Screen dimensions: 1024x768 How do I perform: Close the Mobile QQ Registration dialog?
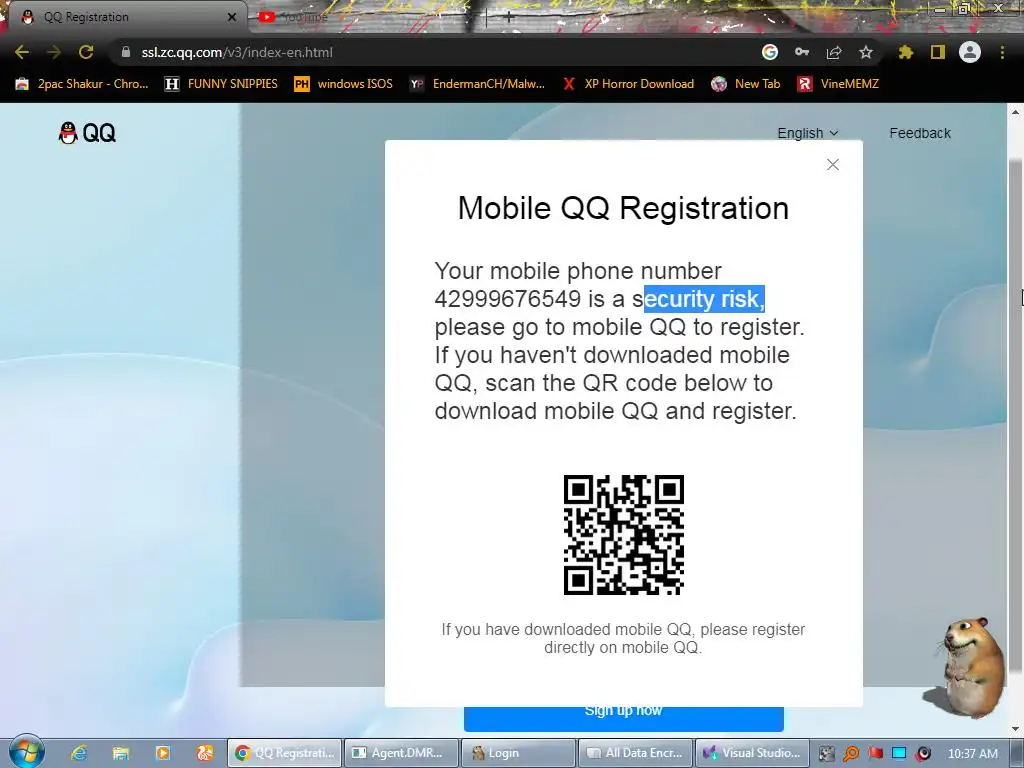click(833, 165)
